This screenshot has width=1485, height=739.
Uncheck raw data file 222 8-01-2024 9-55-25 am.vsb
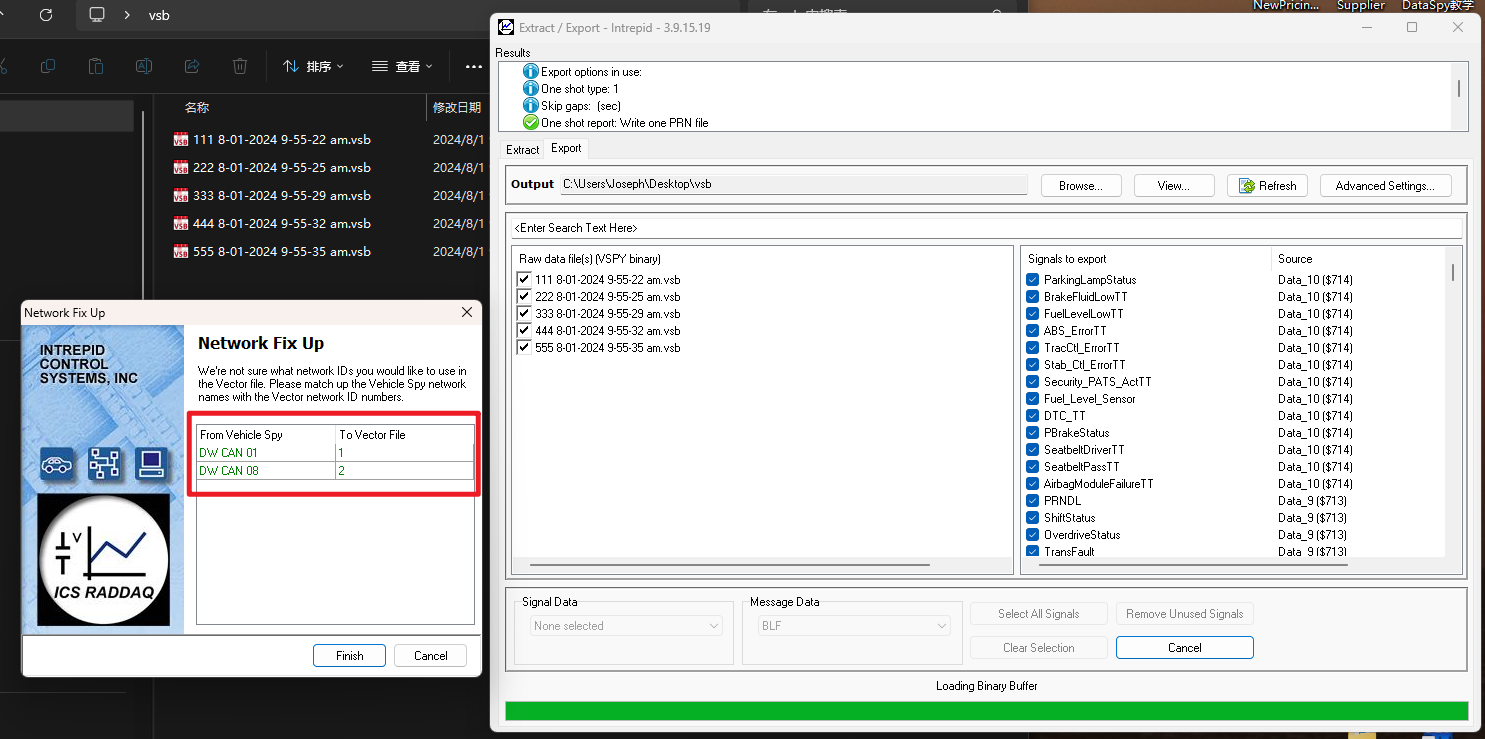[x=524, y=297]
